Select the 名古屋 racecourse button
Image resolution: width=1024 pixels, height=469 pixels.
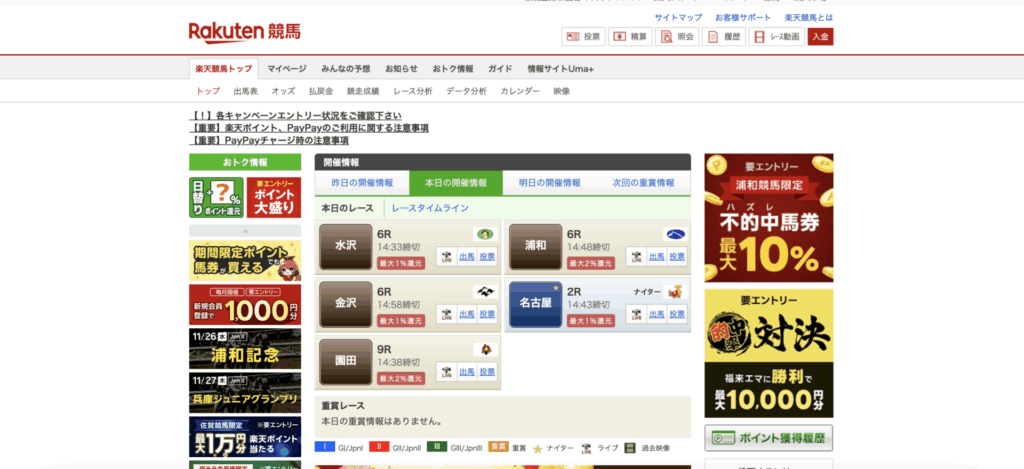[x=535, y=304]
